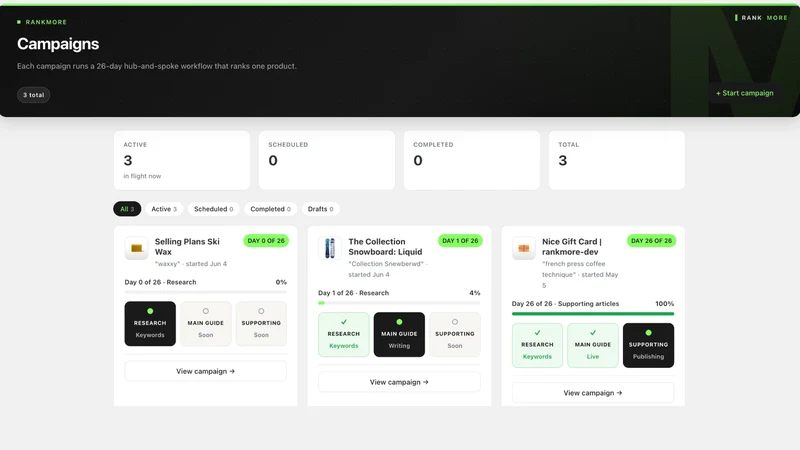
Task: Select the Active 3 filter tab
Action: pyautogui.click(x=164, y=209)
